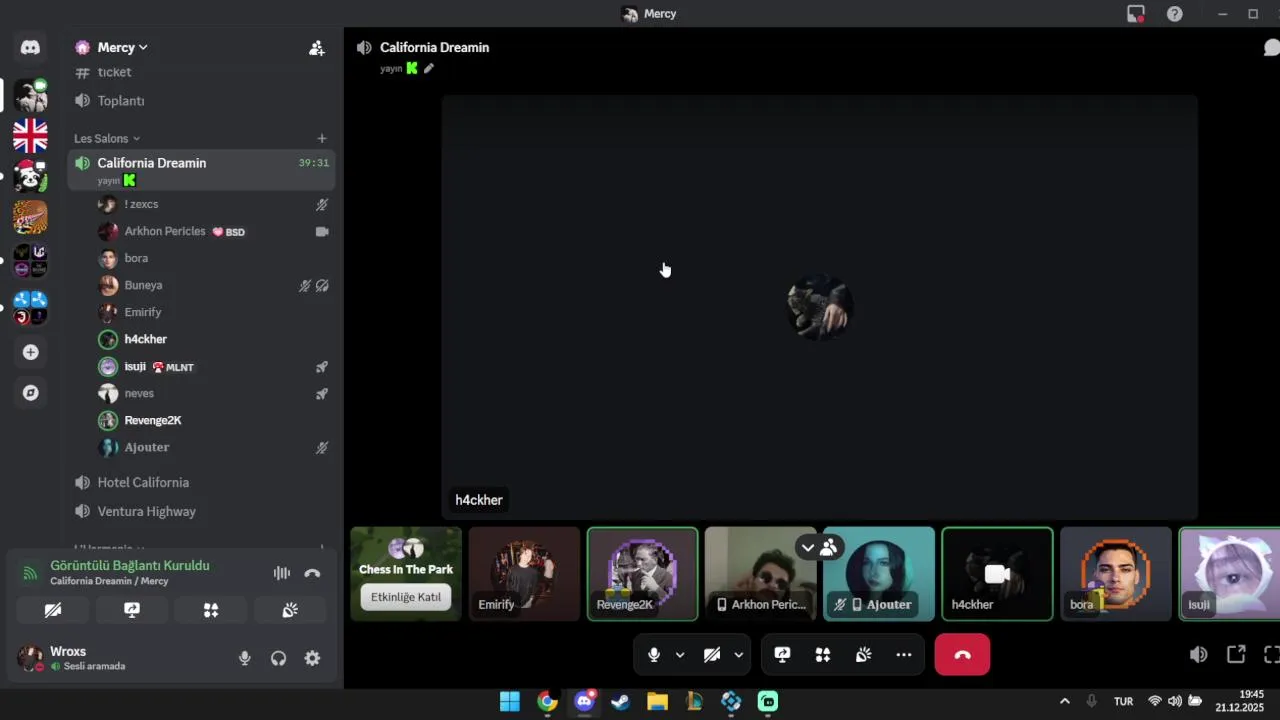Join Hotel California voice channel
The image size is (1280, 720).
(x=200, y=482)
